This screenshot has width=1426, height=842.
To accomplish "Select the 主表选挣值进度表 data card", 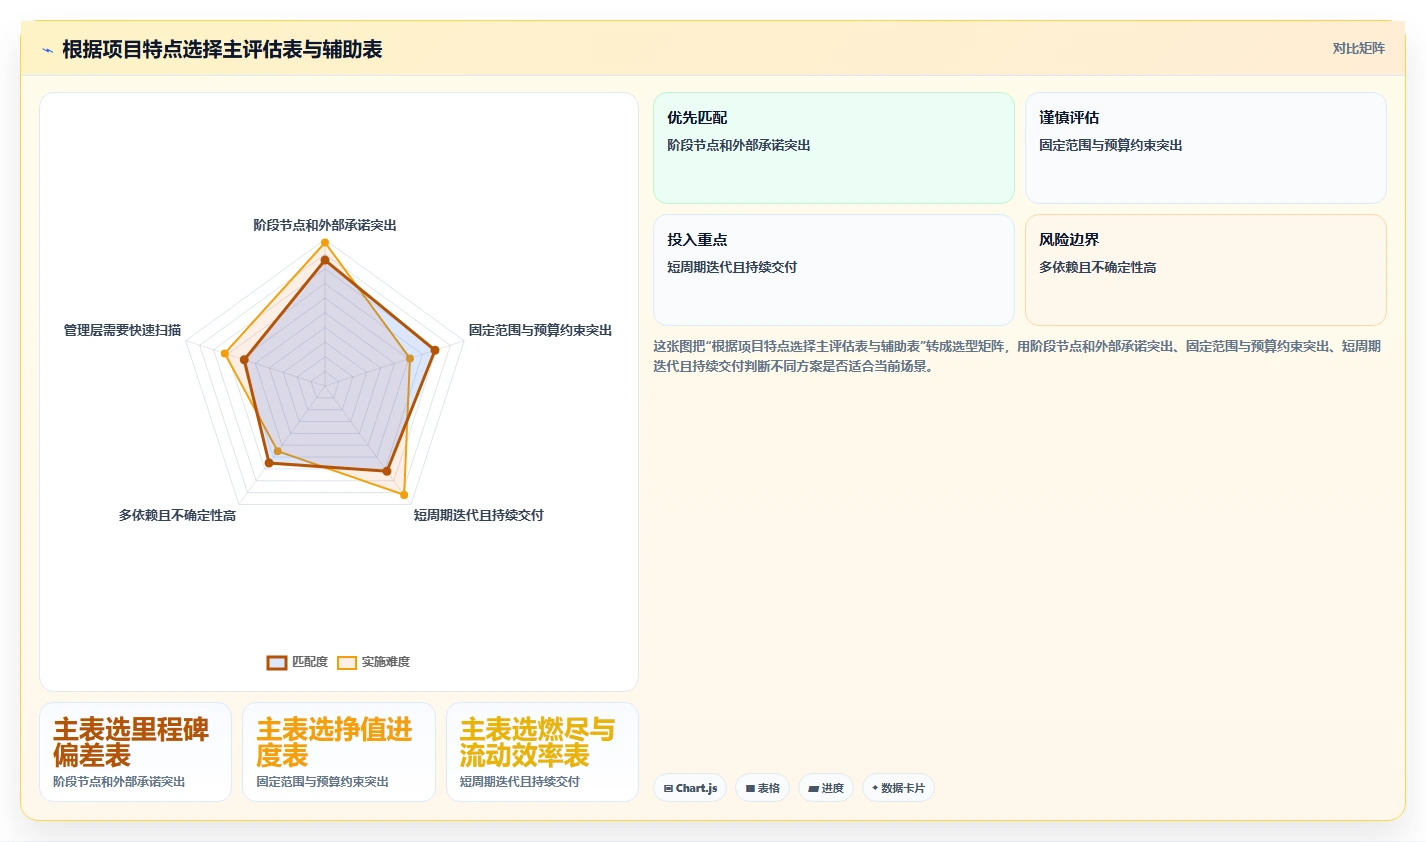I will tap(339, 752).
